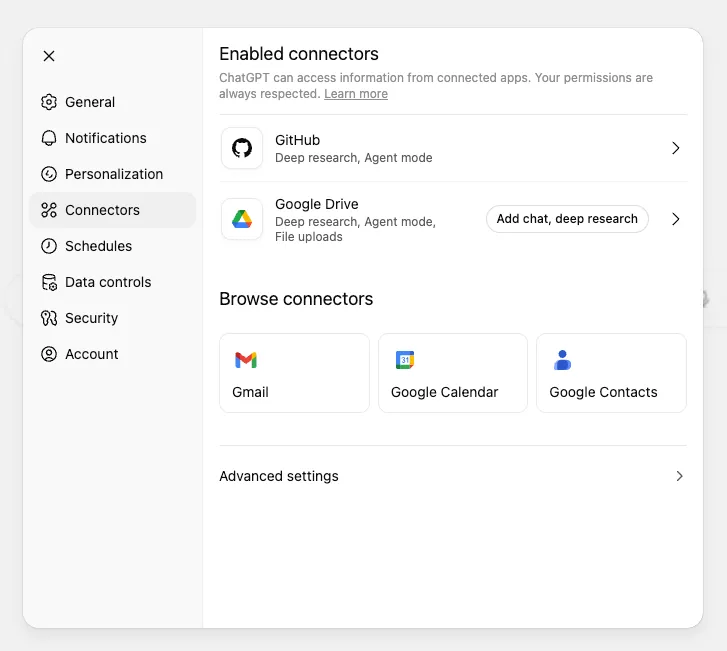
Task: Close the settings dialog with the X
Action: point(49,56)
